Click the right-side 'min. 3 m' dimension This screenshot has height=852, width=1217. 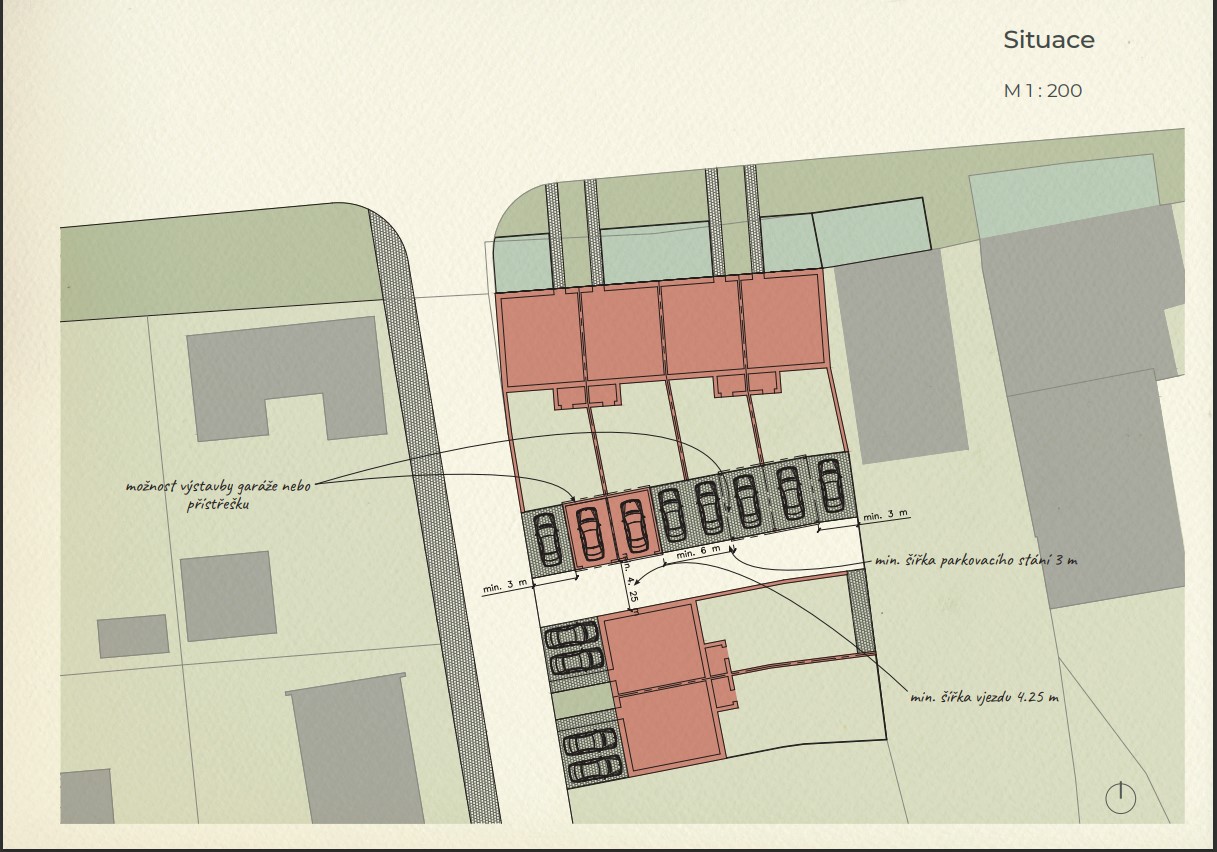pos(885,514)
